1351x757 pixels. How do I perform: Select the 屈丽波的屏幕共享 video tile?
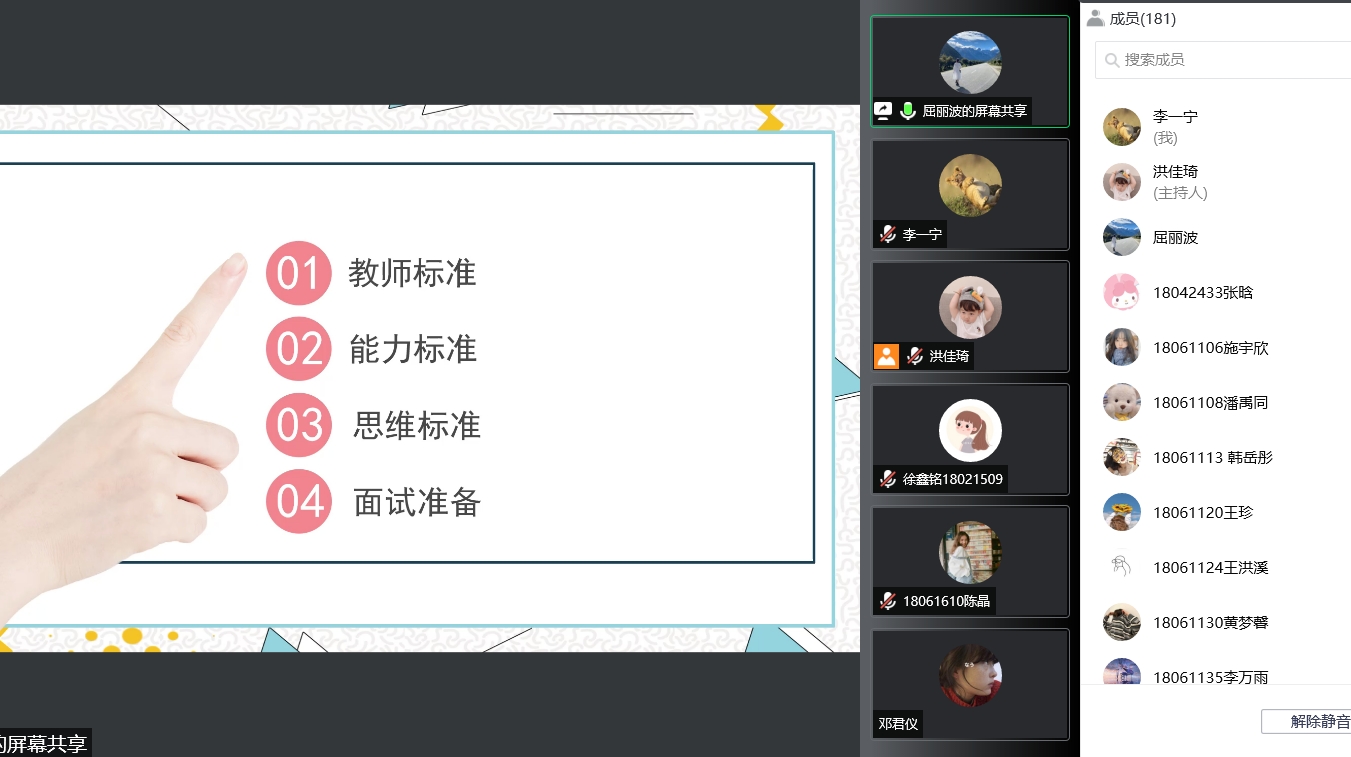pos(970,71)
